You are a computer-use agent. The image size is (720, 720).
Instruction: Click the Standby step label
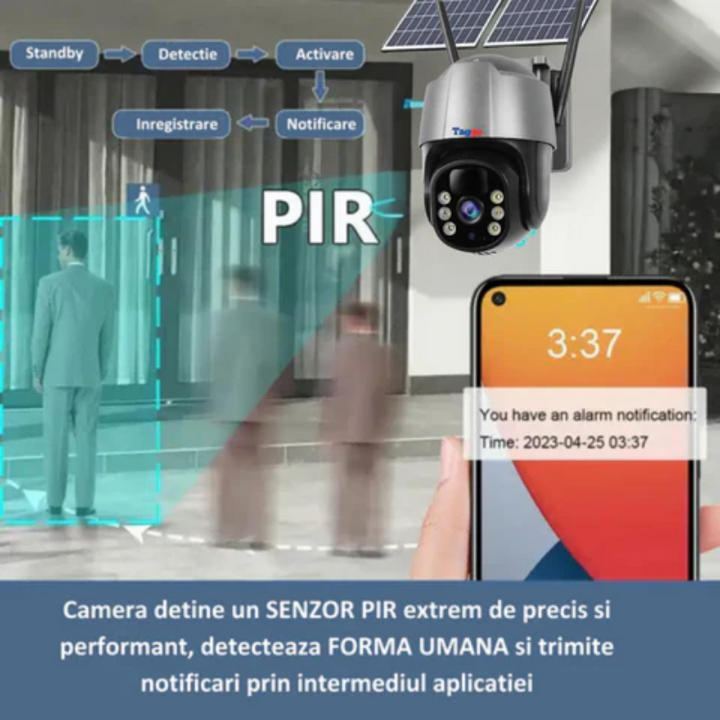tap(54, 54)
